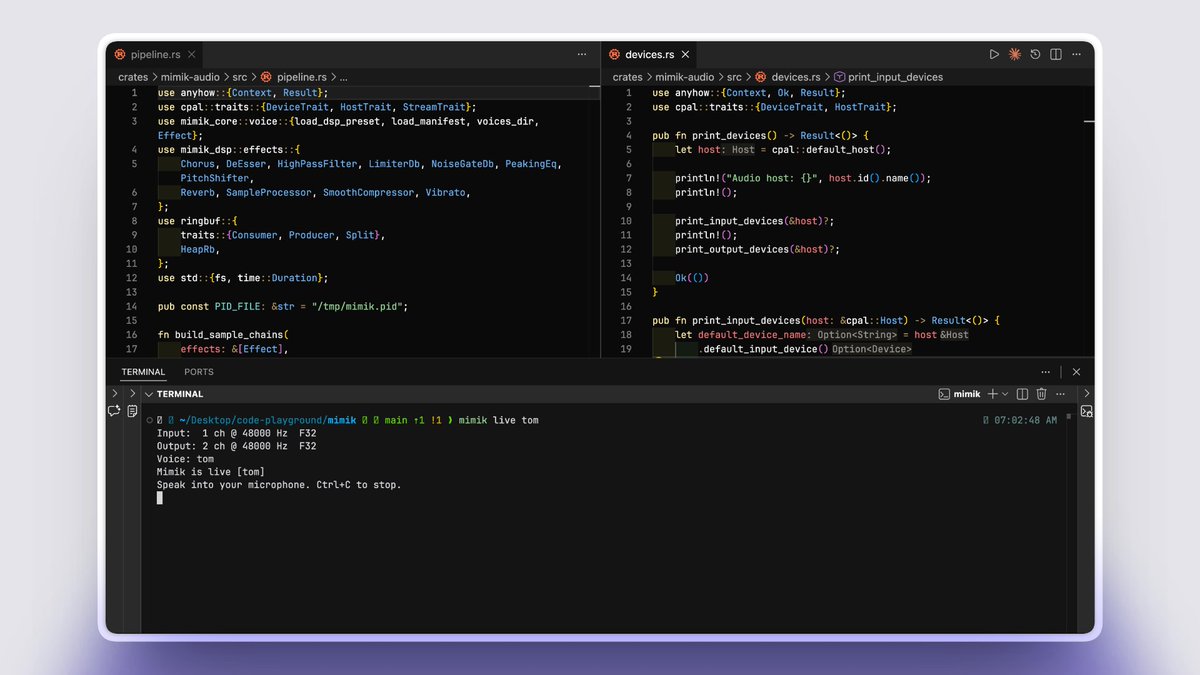Create a new terminal with plus icon
The image size is (1200, 675).
click(993, 394)
